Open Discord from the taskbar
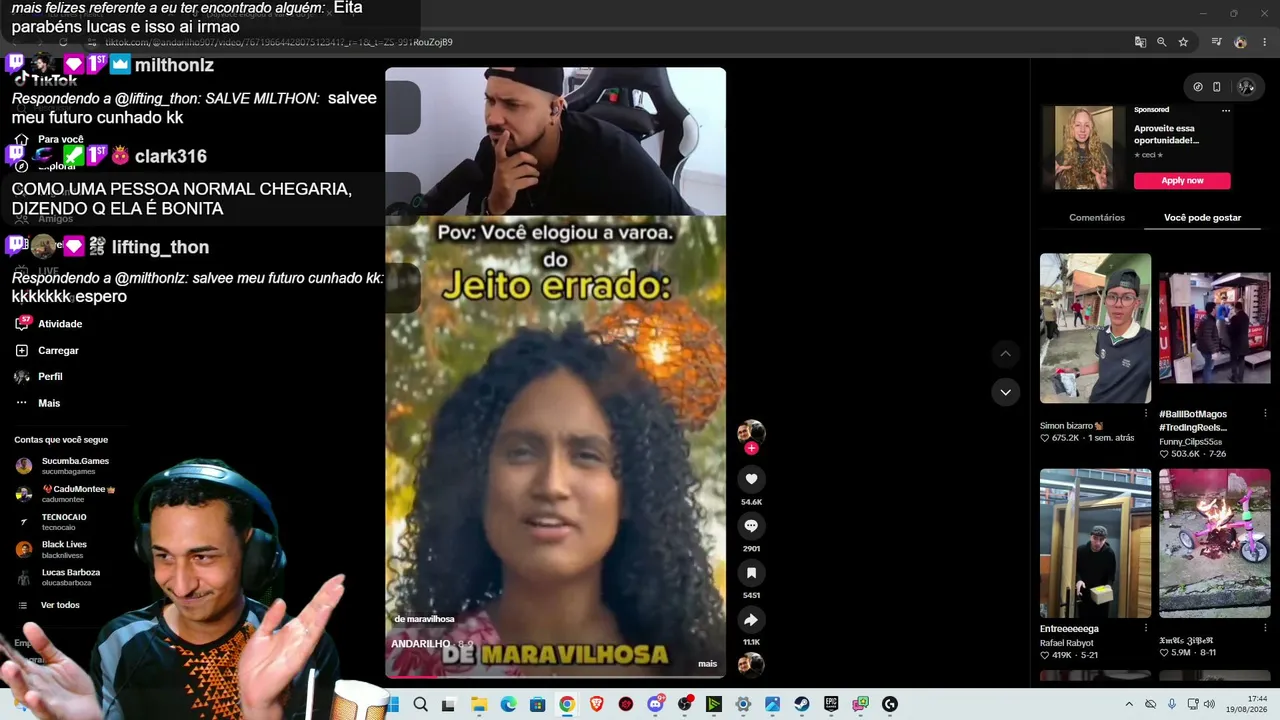 (655, 704)
